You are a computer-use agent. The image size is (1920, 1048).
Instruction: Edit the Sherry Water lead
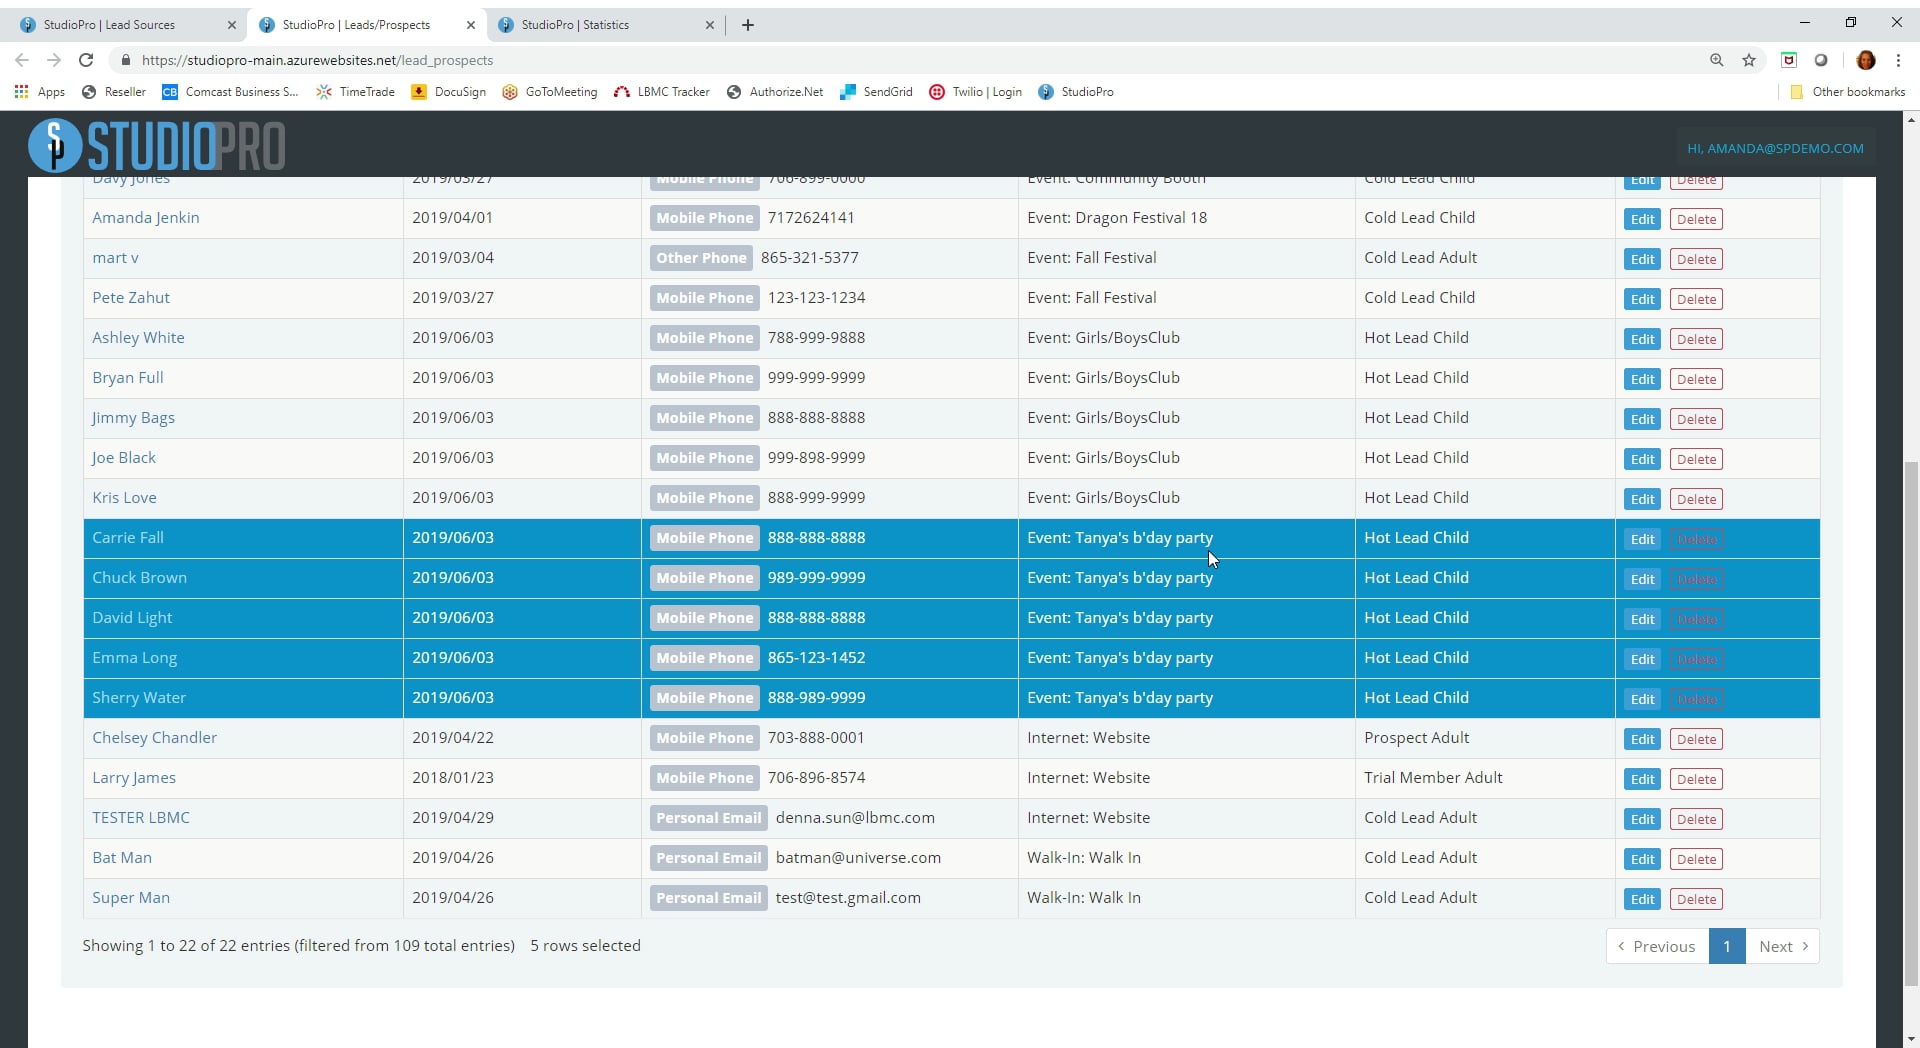tap(1642, 699)
